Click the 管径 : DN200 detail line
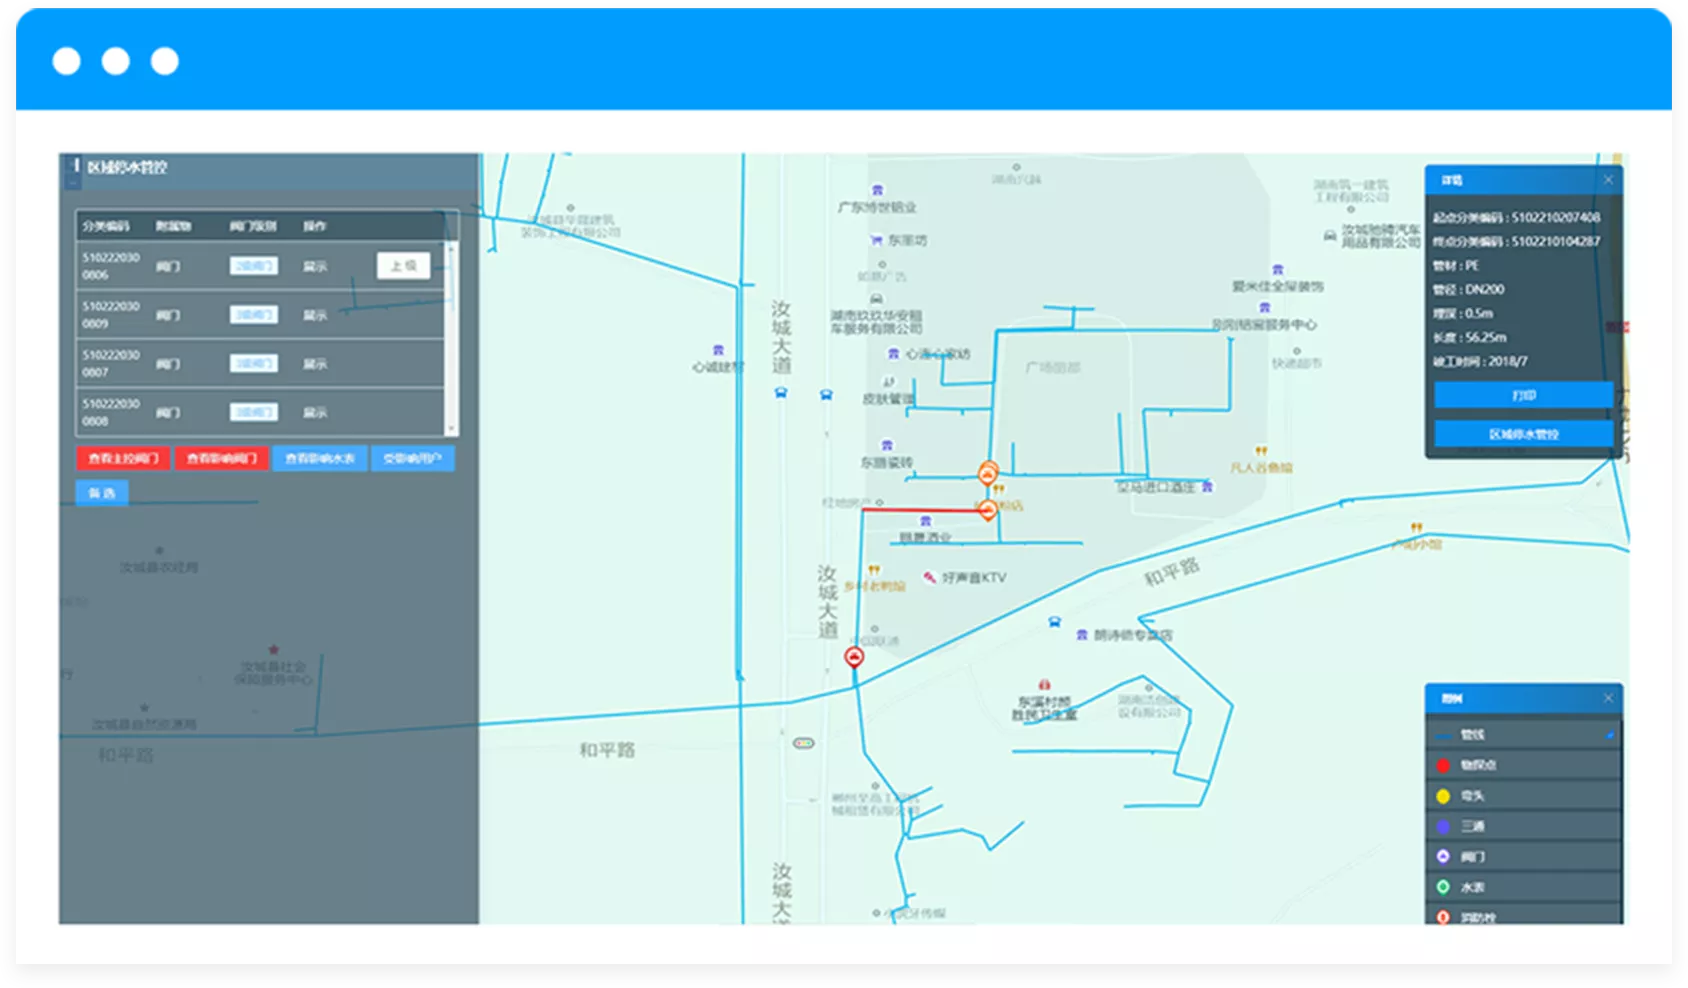Screen dimensions: 1688x988 1469,290
